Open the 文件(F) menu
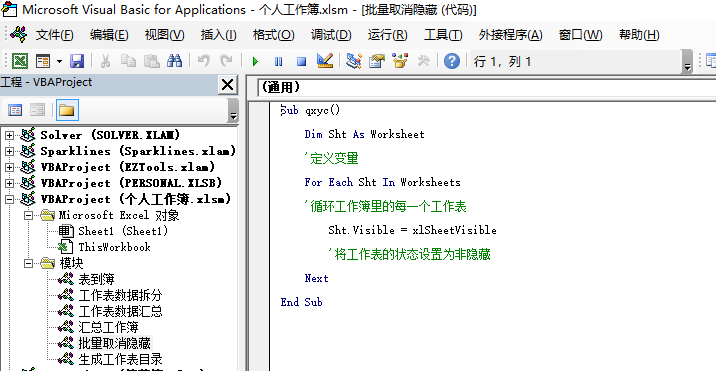This screenshot has height=371, width=716. click(x=55, y=35)
